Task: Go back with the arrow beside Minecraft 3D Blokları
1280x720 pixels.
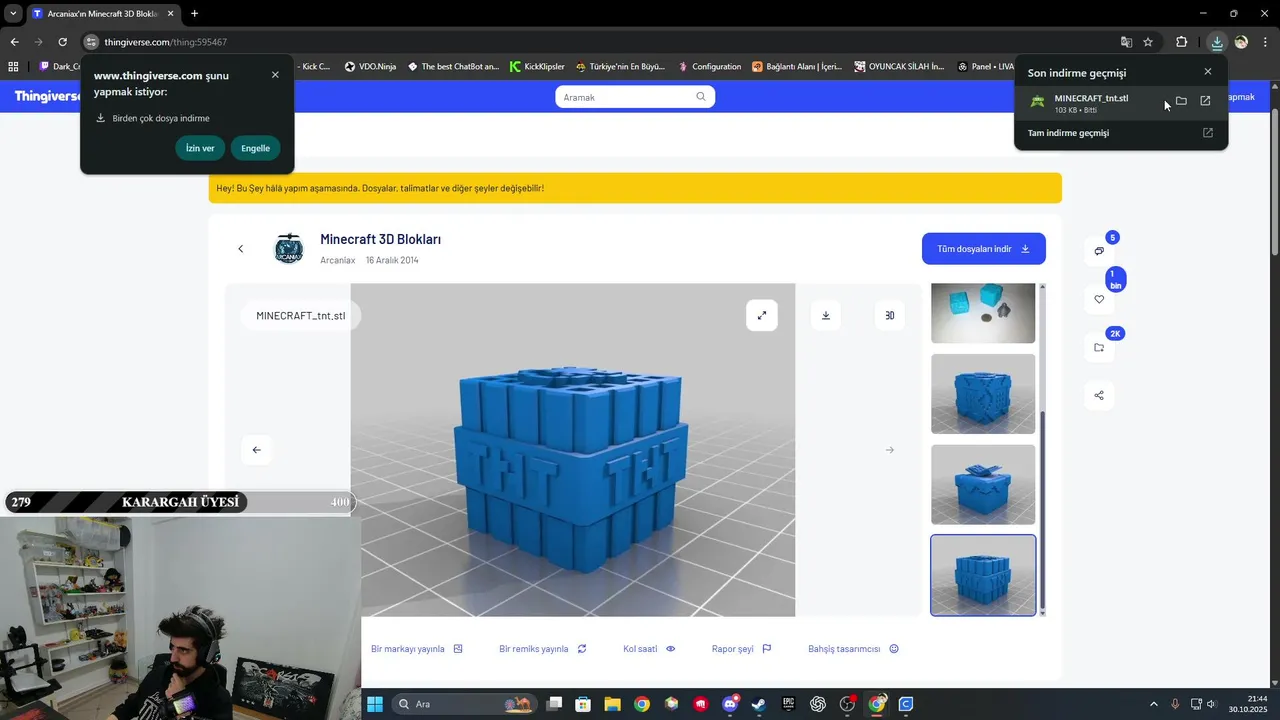Action: (x=240, y=249)
